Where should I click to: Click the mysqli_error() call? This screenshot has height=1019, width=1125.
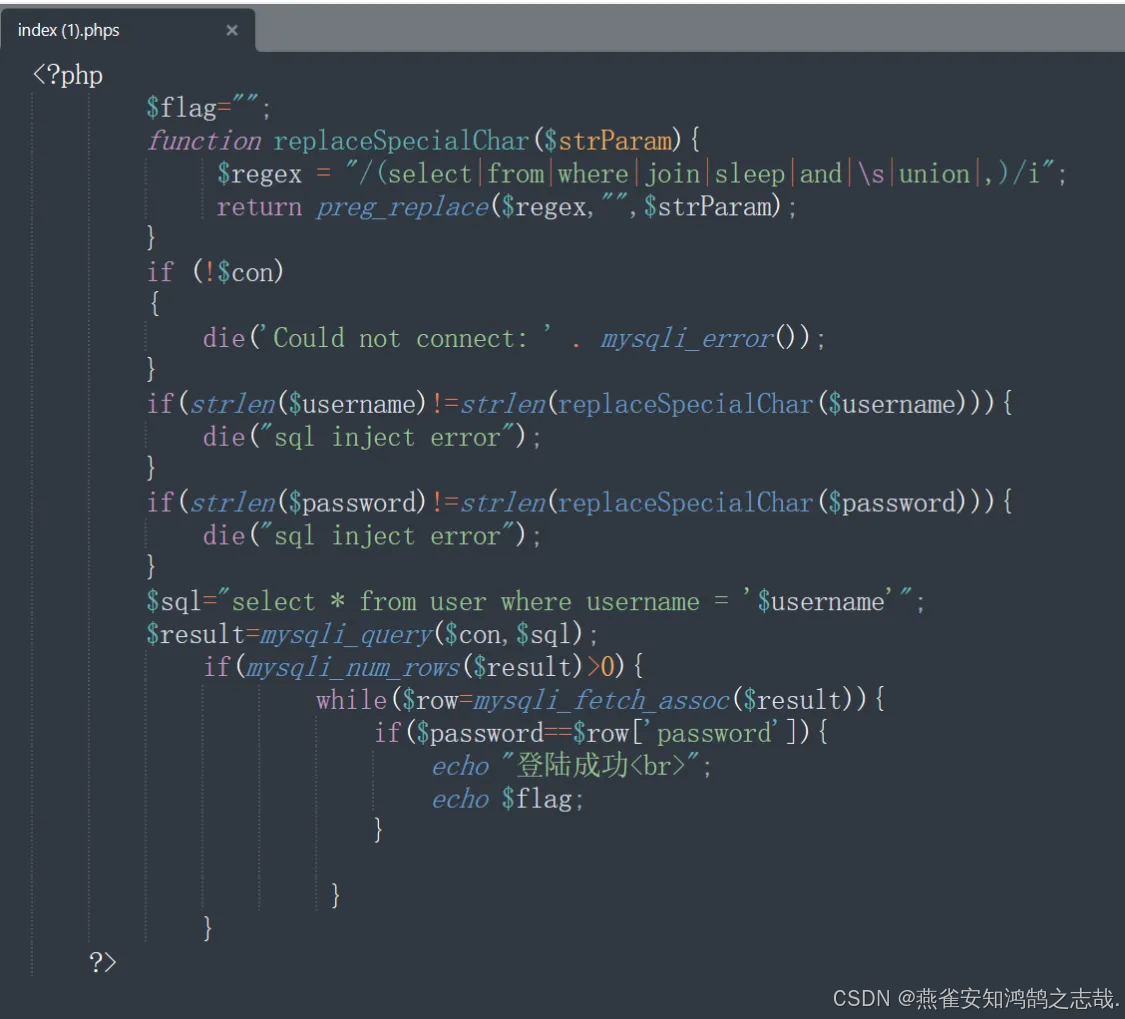705,337
